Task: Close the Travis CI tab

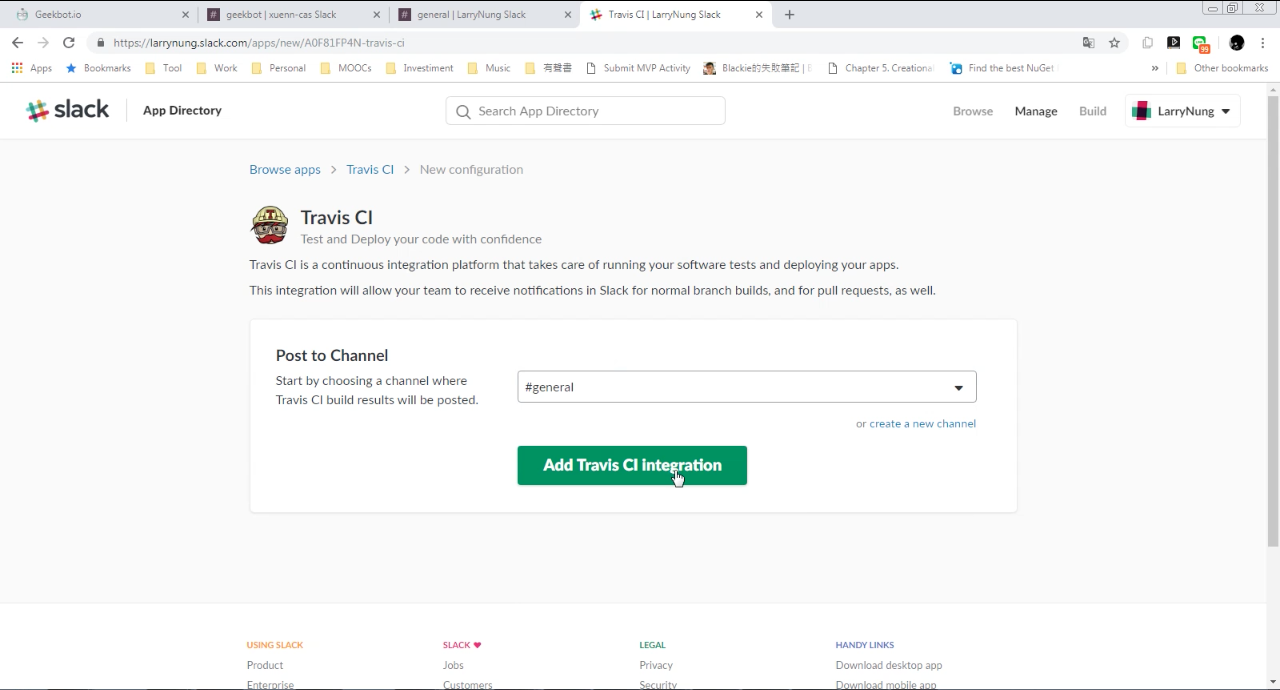Action: [759, 15]
